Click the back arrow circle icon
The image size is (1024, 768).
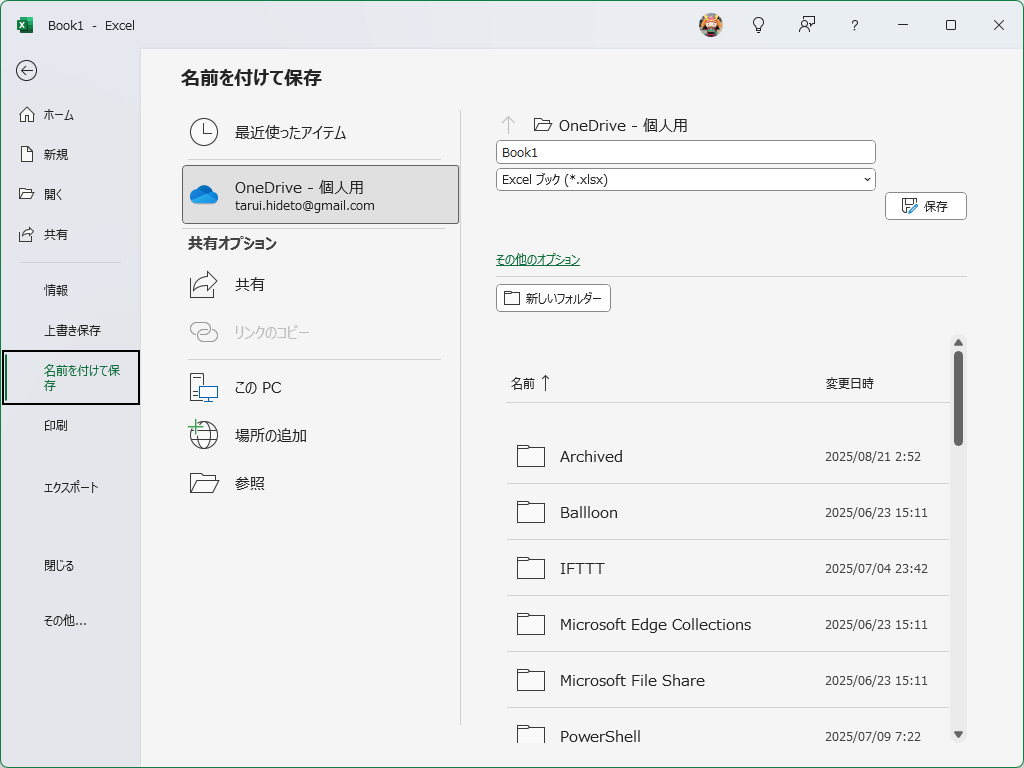(x=27, y=70)
